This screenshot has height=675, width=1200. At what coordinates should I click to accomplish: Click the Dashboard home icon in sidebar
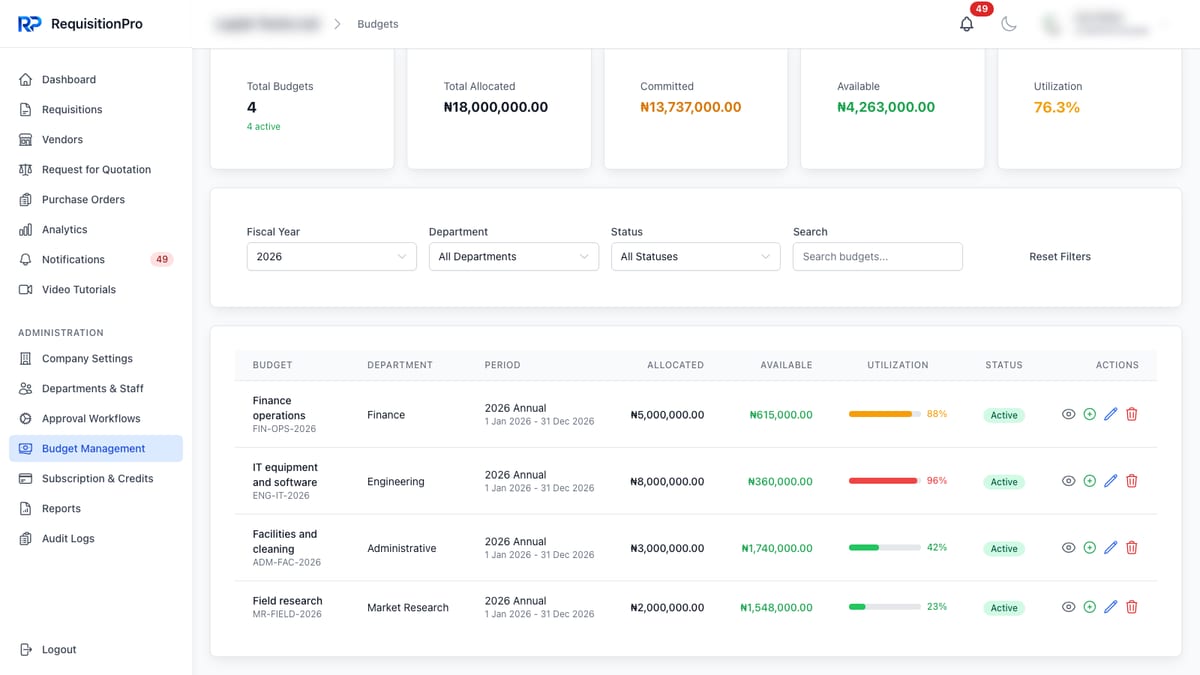coord(26,80)
